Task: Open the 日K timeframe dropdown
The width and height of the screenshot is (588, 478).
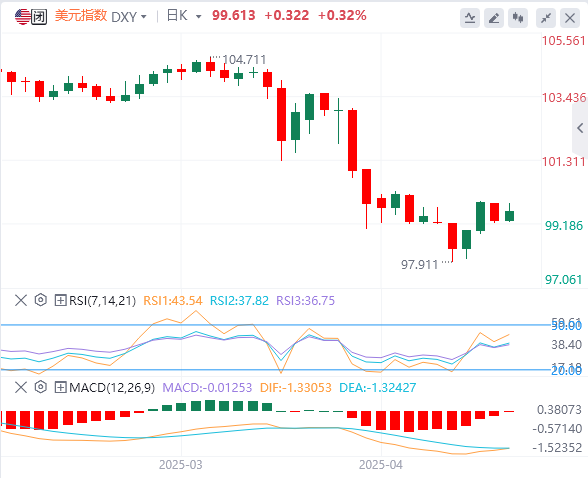Action: (184, 16)
